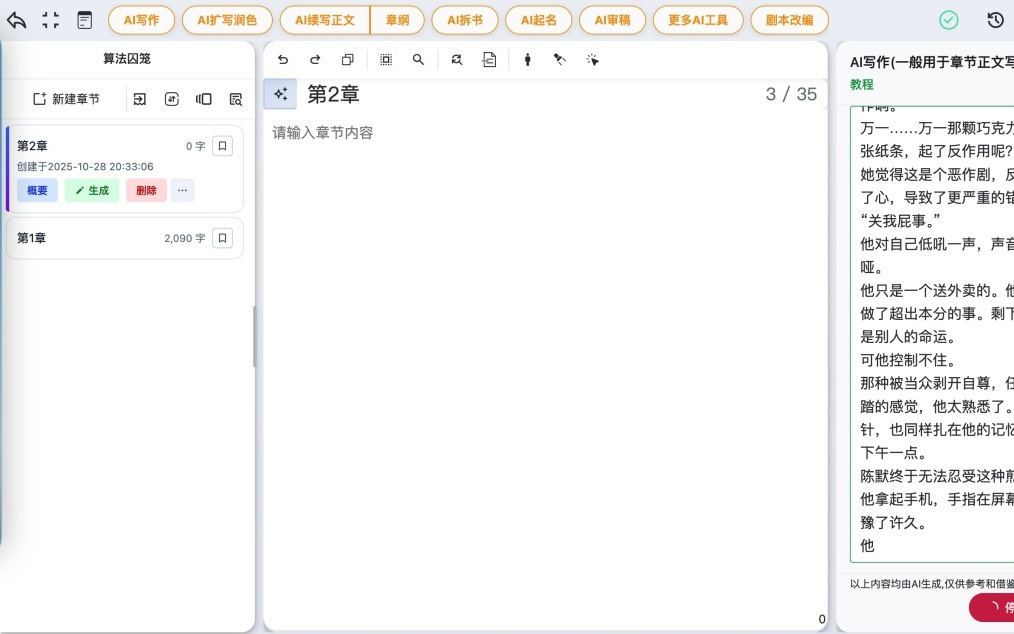
Task: Toggle the bookmark on 第1章
Action: pos(222,238)
